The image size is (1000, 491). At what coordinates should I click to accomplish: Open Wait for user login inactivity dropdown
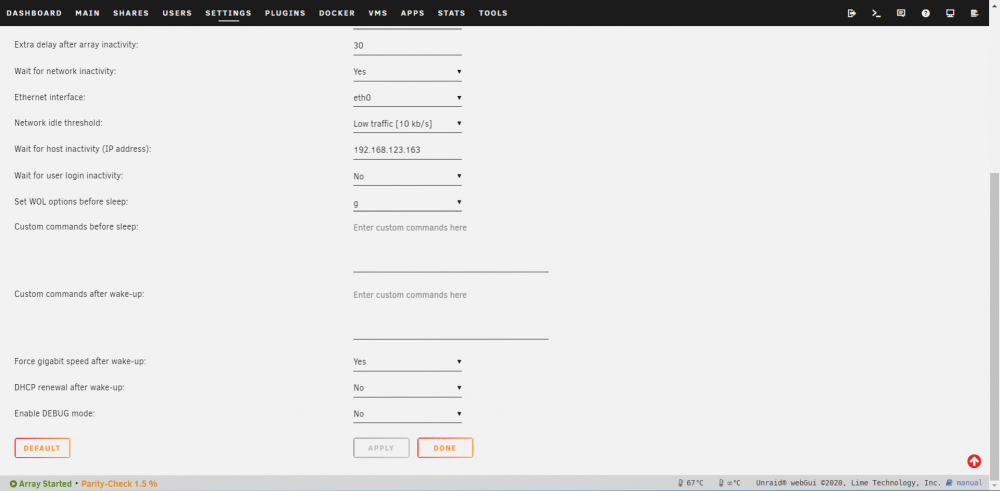[407, 176]
